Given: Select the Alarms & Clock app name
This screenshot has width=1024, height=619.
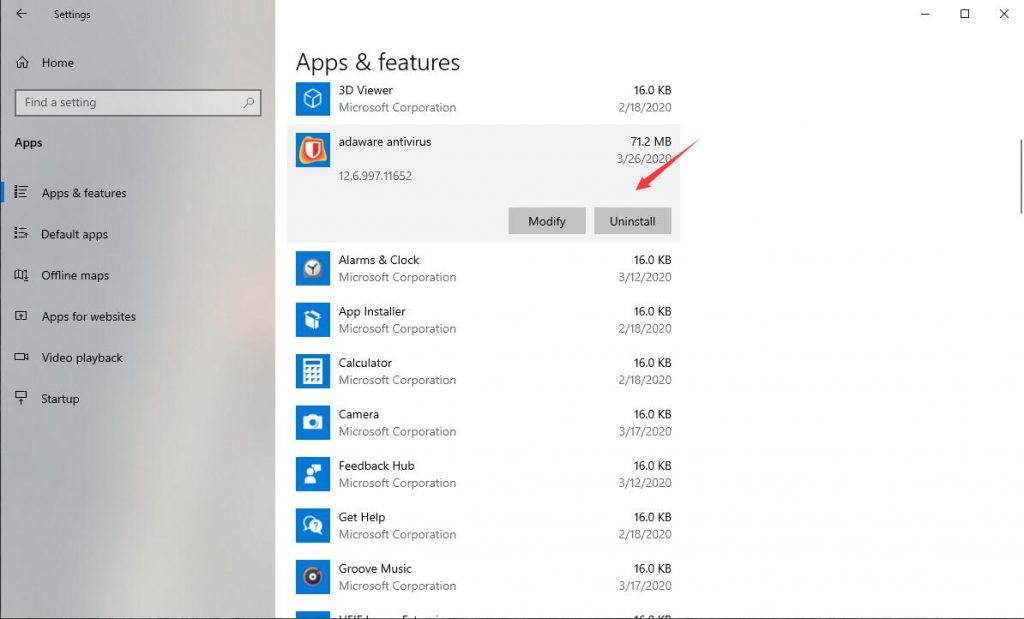Looking at the screenshot, I should coord(379,260).
